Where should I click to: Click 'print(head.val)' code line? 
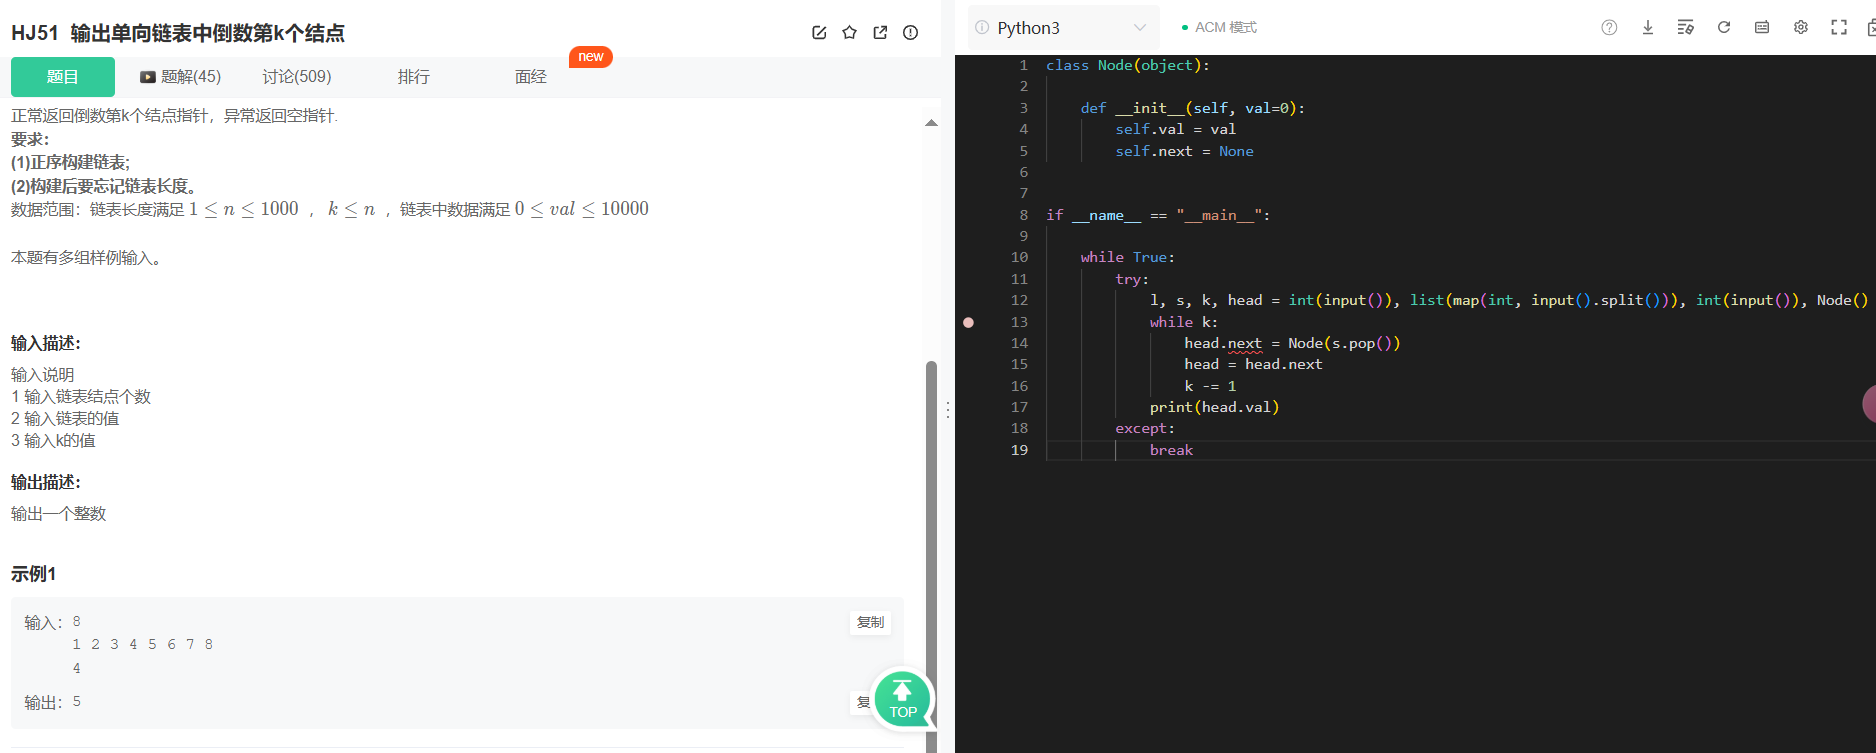click(x=1214, y=407)
